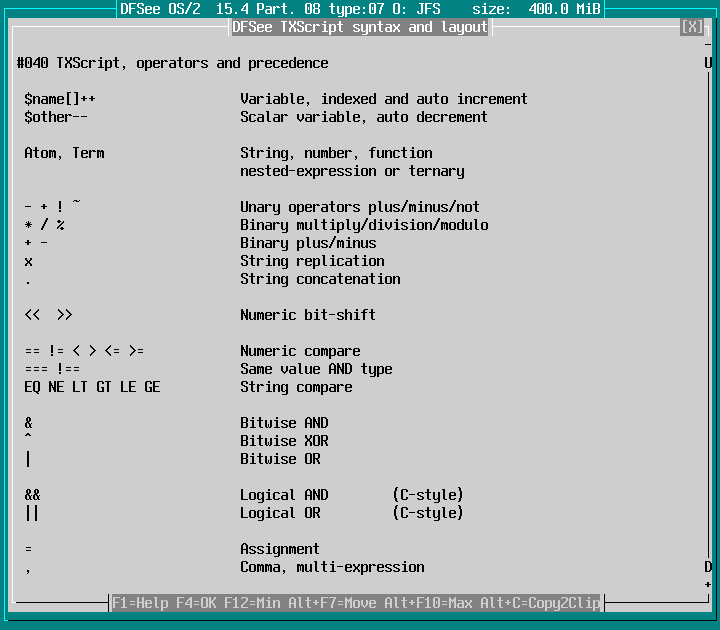Click F4=OK in the bottom bar

click(x=200, y=603)
